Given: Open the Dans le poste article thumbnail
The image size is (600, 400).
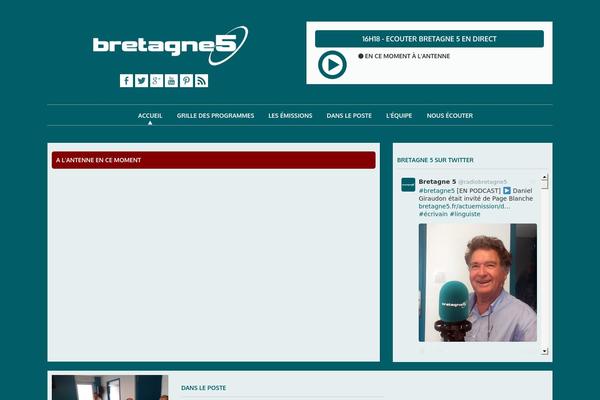Looking at the screenshot, I should [110, 387].
